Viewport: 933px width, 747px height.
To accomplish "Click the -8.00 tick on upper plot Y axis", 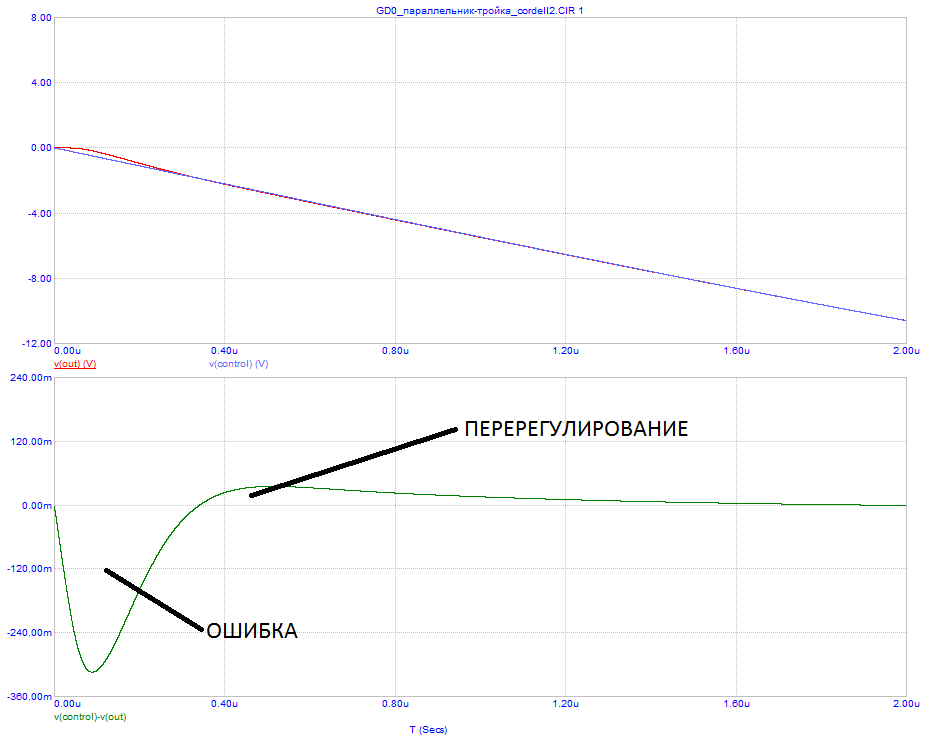I will (40, 279).
